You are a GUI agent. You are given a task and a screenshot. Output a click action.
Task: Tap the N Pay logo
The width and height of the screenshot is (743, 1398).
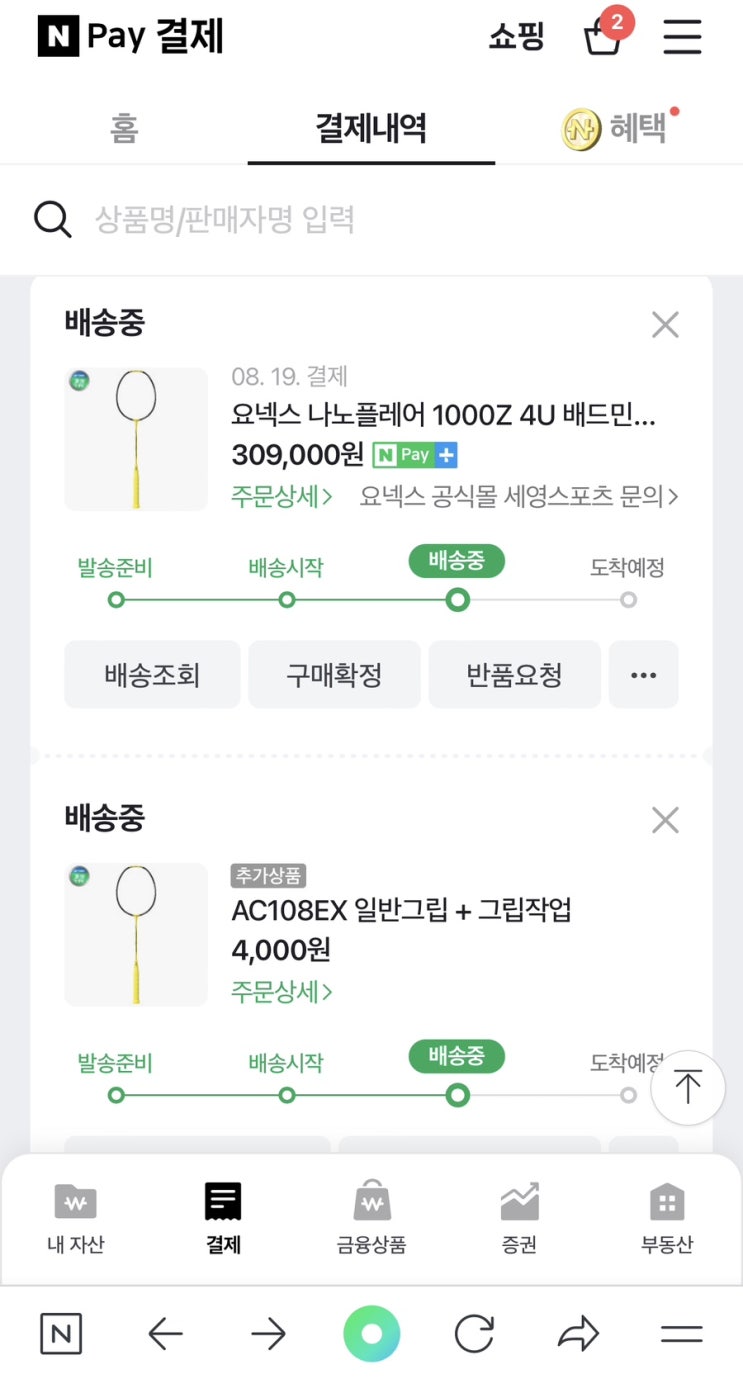coord(130,38)
